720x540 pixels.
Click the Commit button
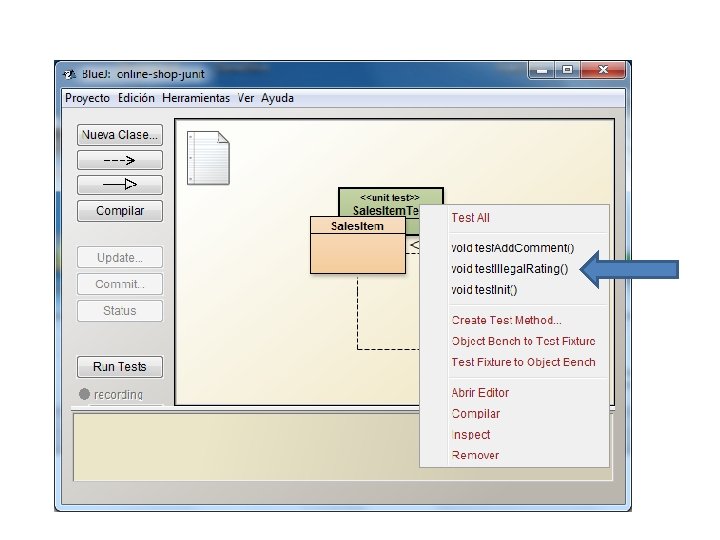120,284
